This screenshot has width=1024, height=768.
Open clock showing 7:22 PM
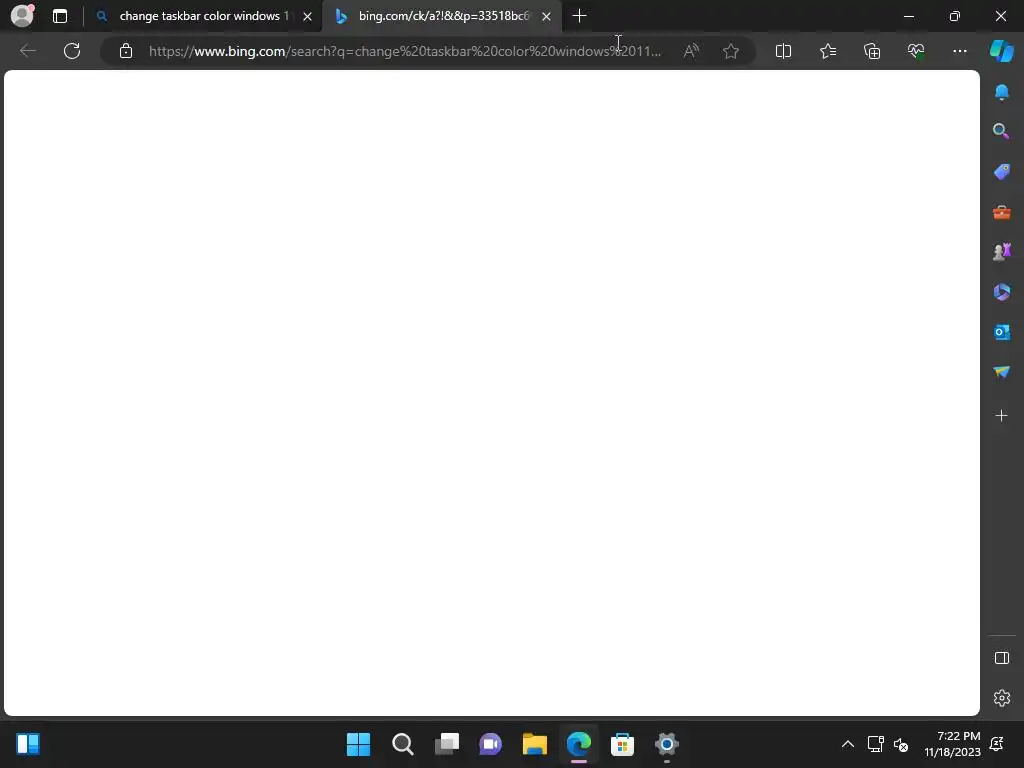952,744
